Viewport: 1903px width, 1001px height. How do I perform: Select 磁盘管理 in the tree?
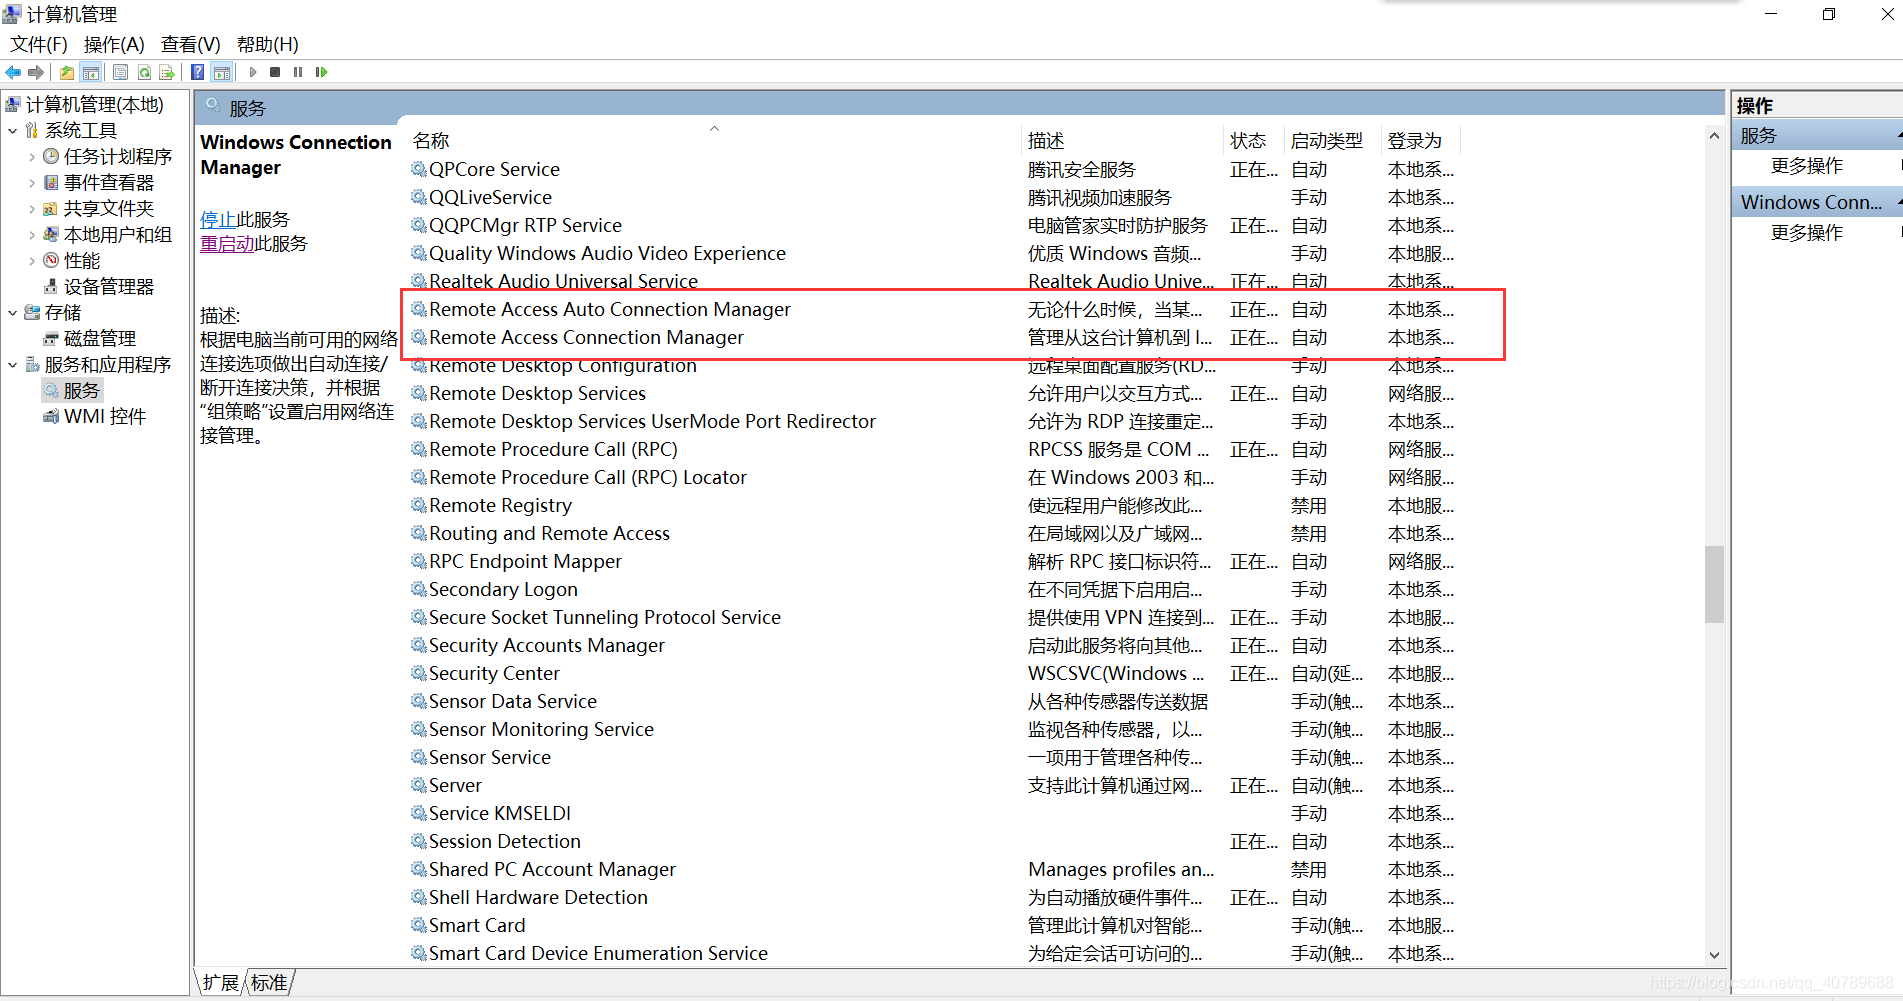point(99,338)
